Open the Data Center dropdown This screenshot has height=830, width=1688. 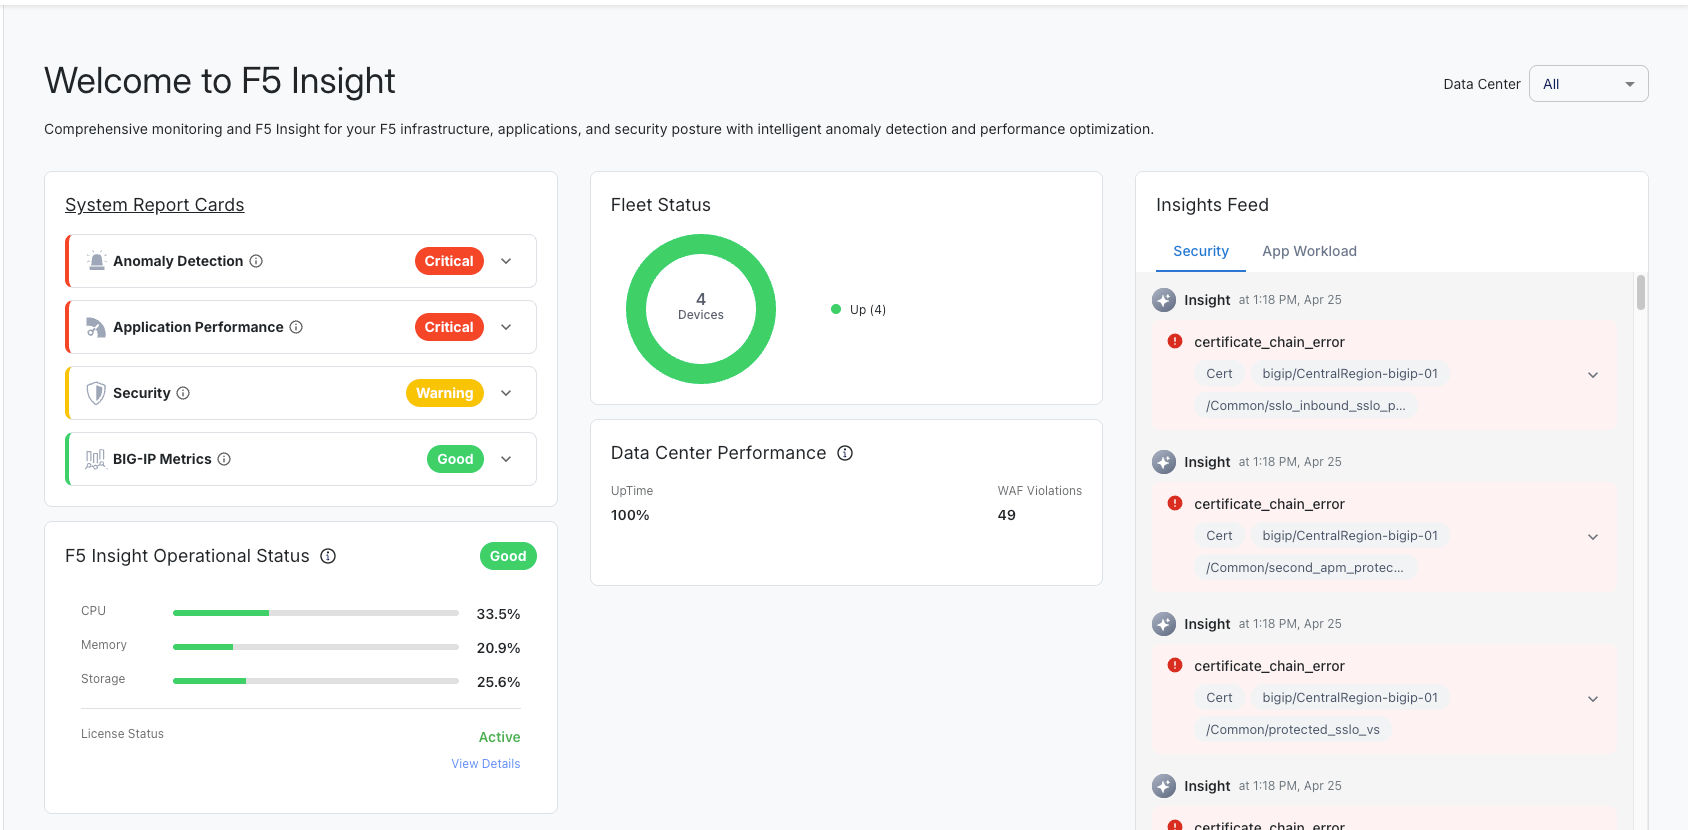click(1588, 84)
